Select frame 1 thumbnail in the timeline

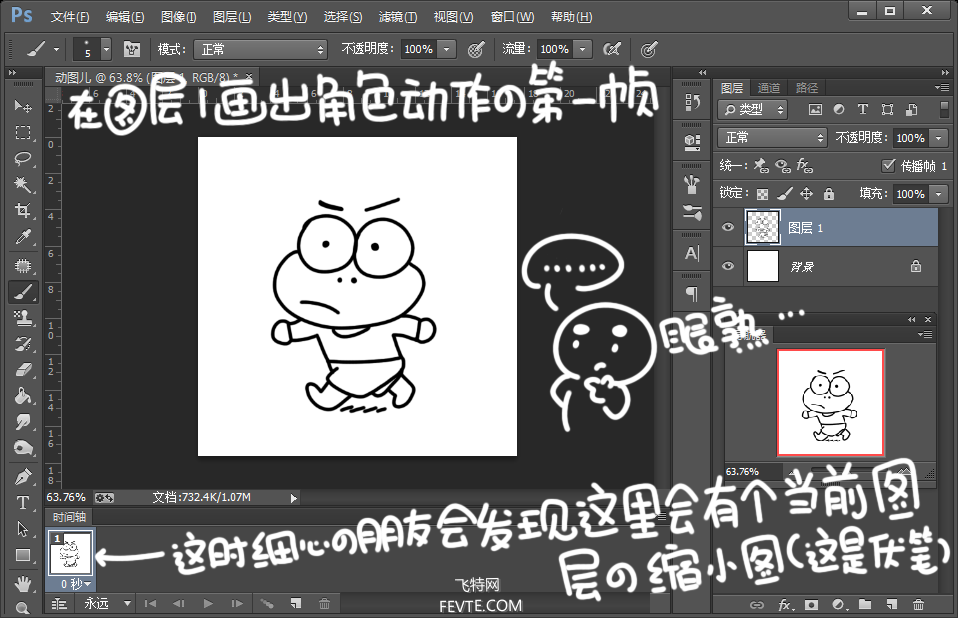tap(70, 553)
